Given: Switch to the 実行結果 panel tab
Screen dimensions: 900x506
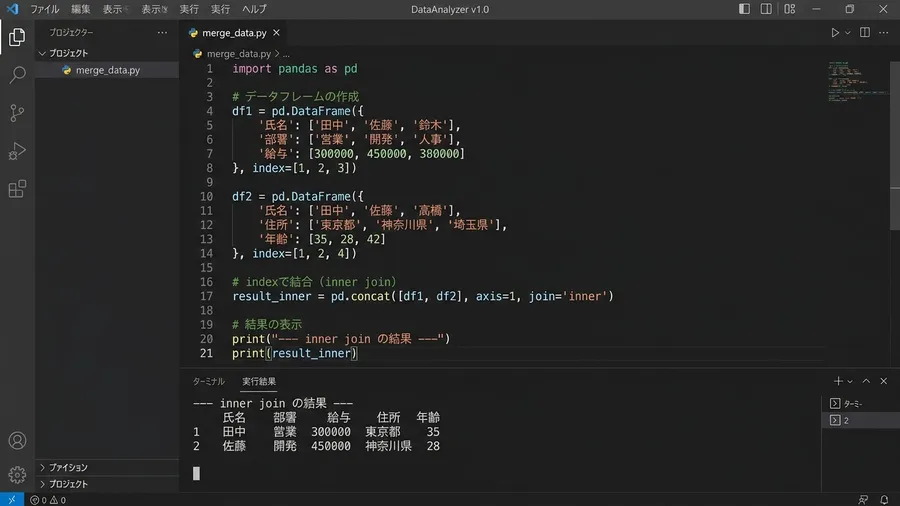Looking at the screenshot, I should tap(259, 382).
